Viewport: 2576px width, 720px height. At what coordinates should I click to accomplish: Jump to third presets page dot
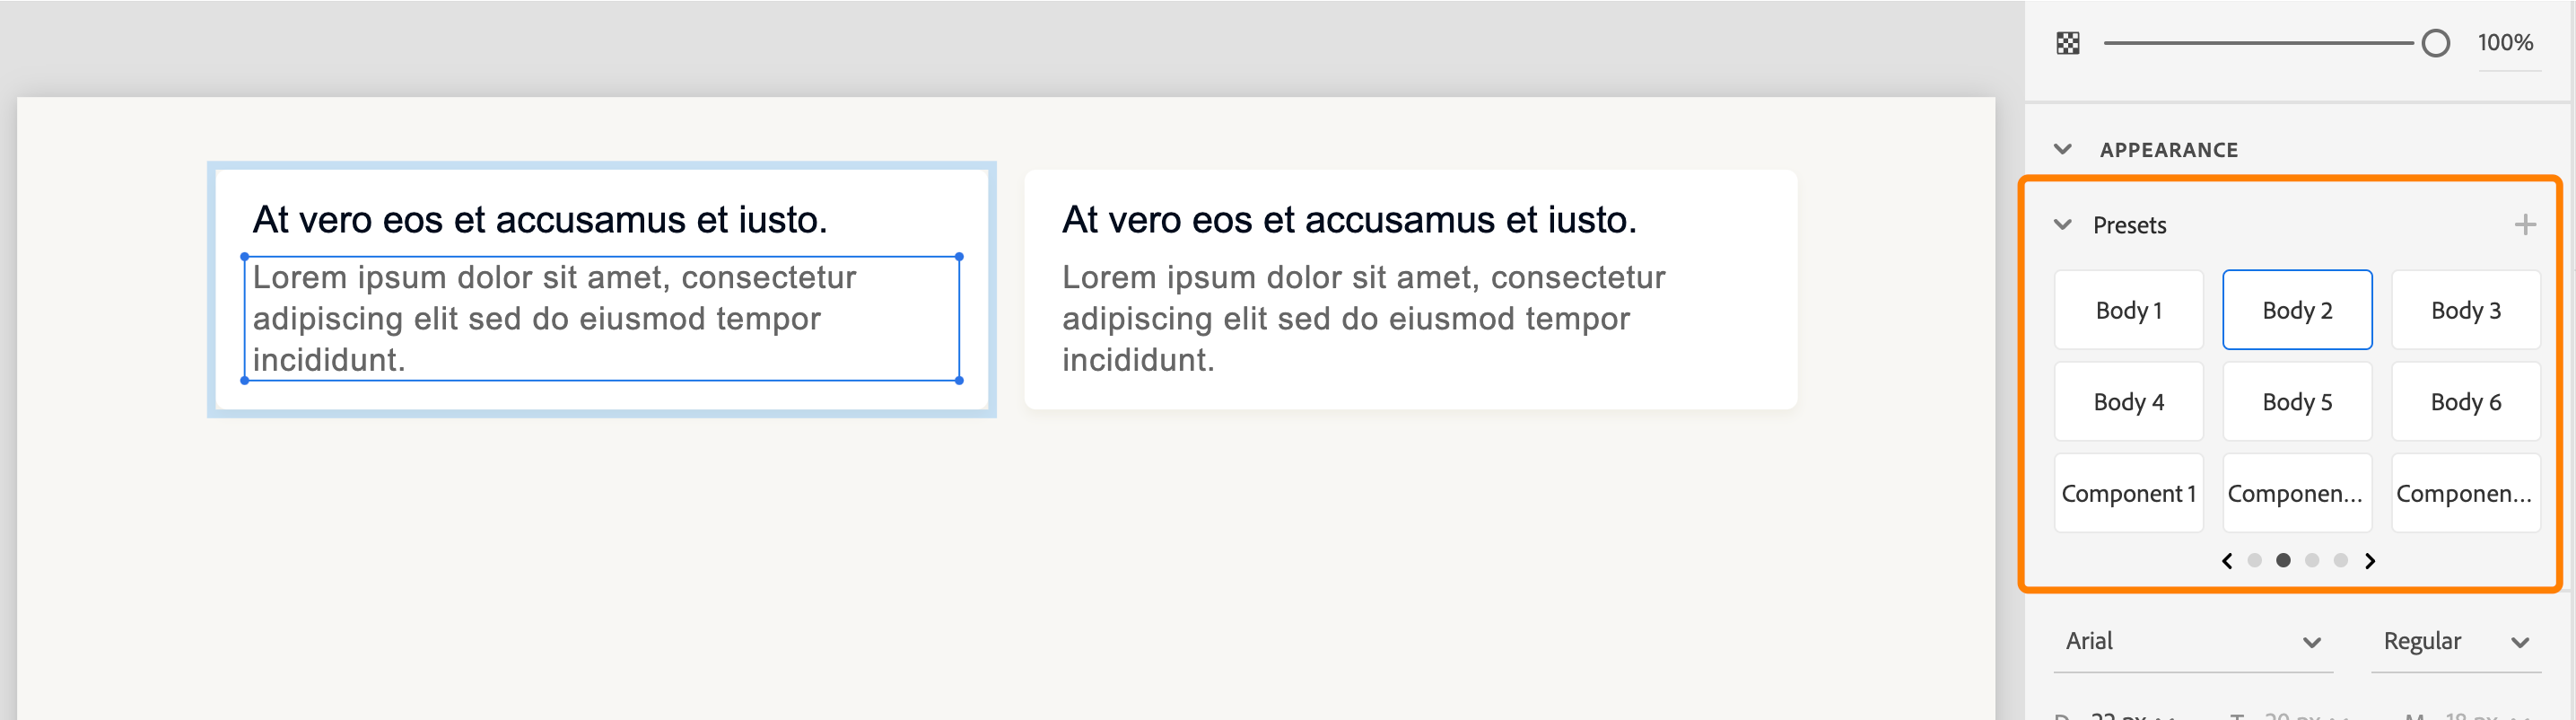[2311, 561]
